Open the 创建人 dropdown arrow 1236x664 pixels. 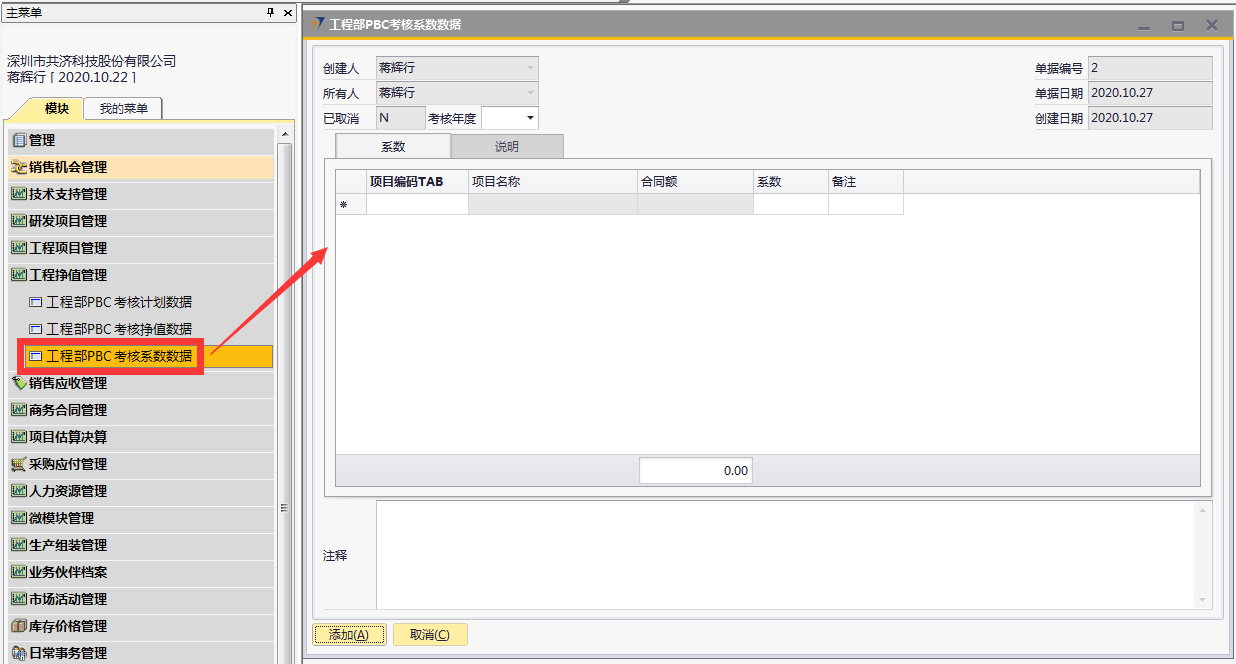pyautogui.click(x=530, y=68)
